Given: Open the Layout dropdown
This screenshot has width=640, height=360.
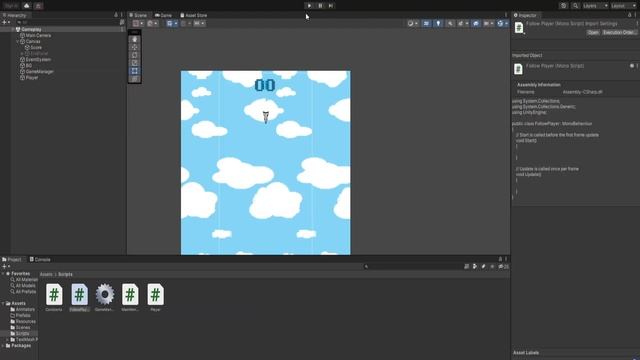Looking at the screenshot, I should [x=624, y=6].
